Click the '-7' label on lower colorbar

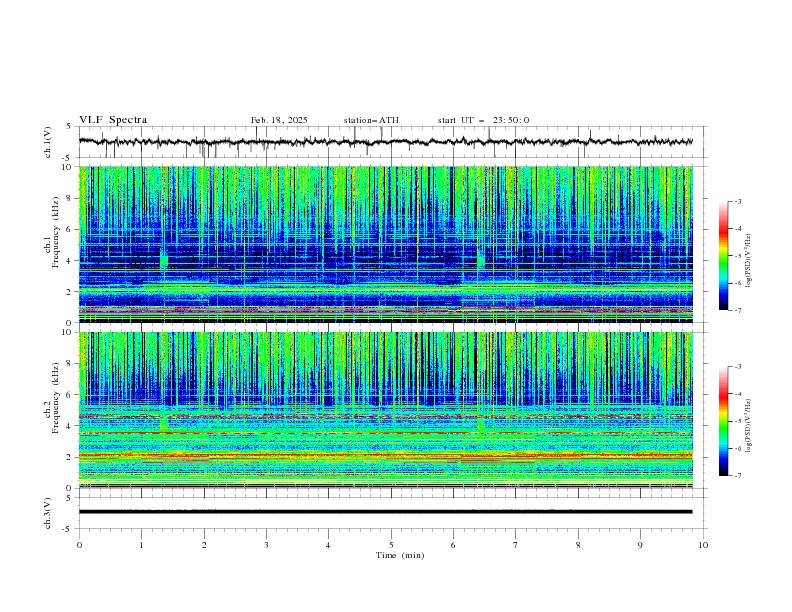point(737,476)
